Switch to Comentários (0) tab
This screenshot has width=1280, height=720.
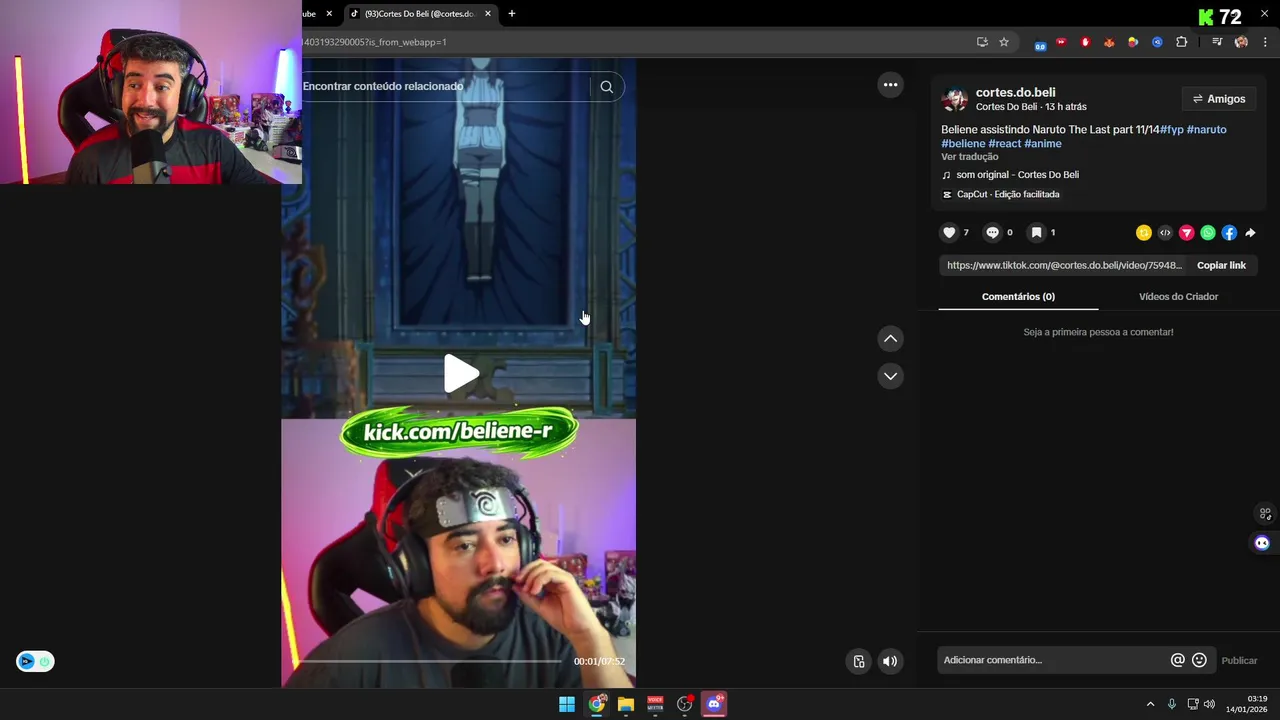coord(1018,297)
